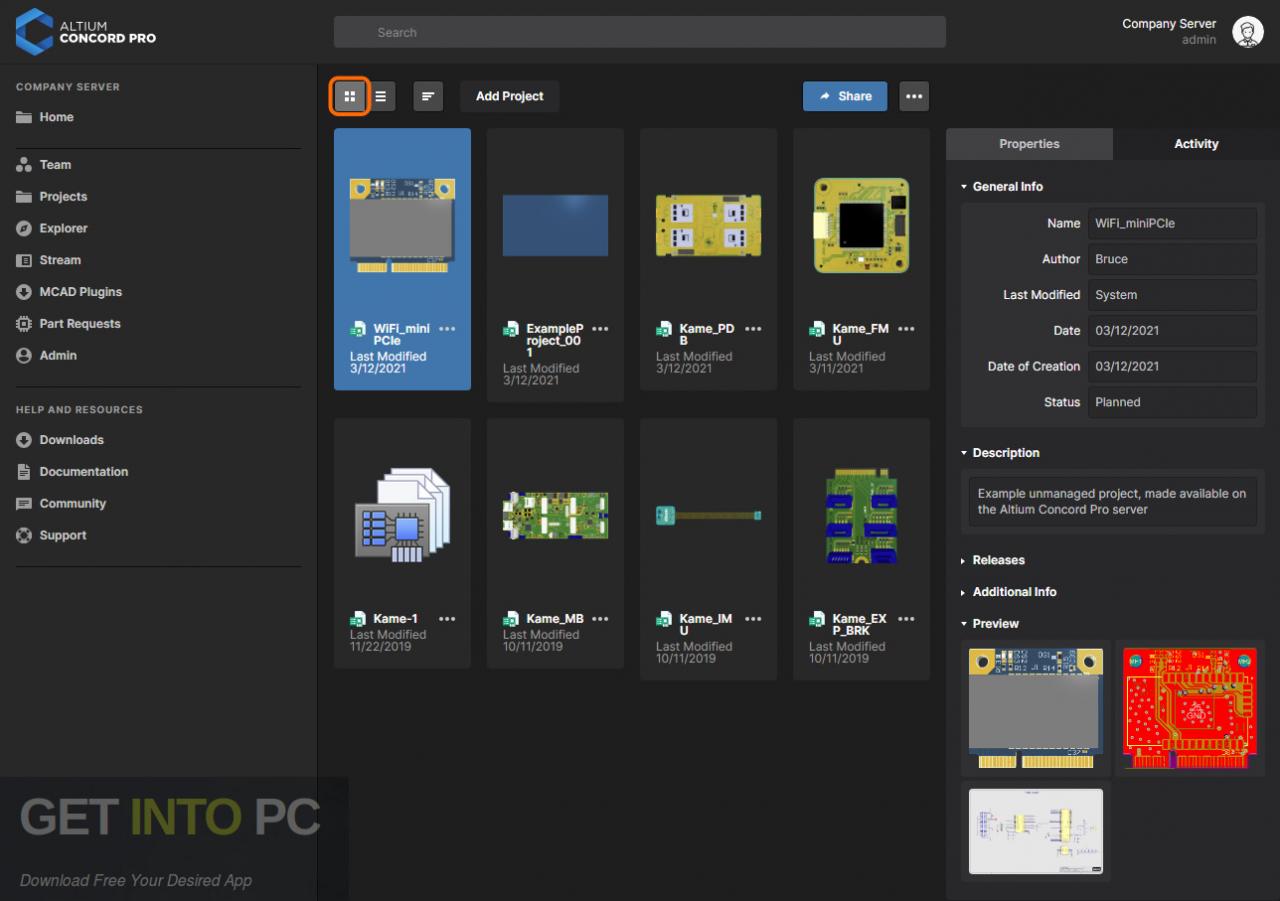
Task: Click the admin user avatar
Action: coord(1247,32)
